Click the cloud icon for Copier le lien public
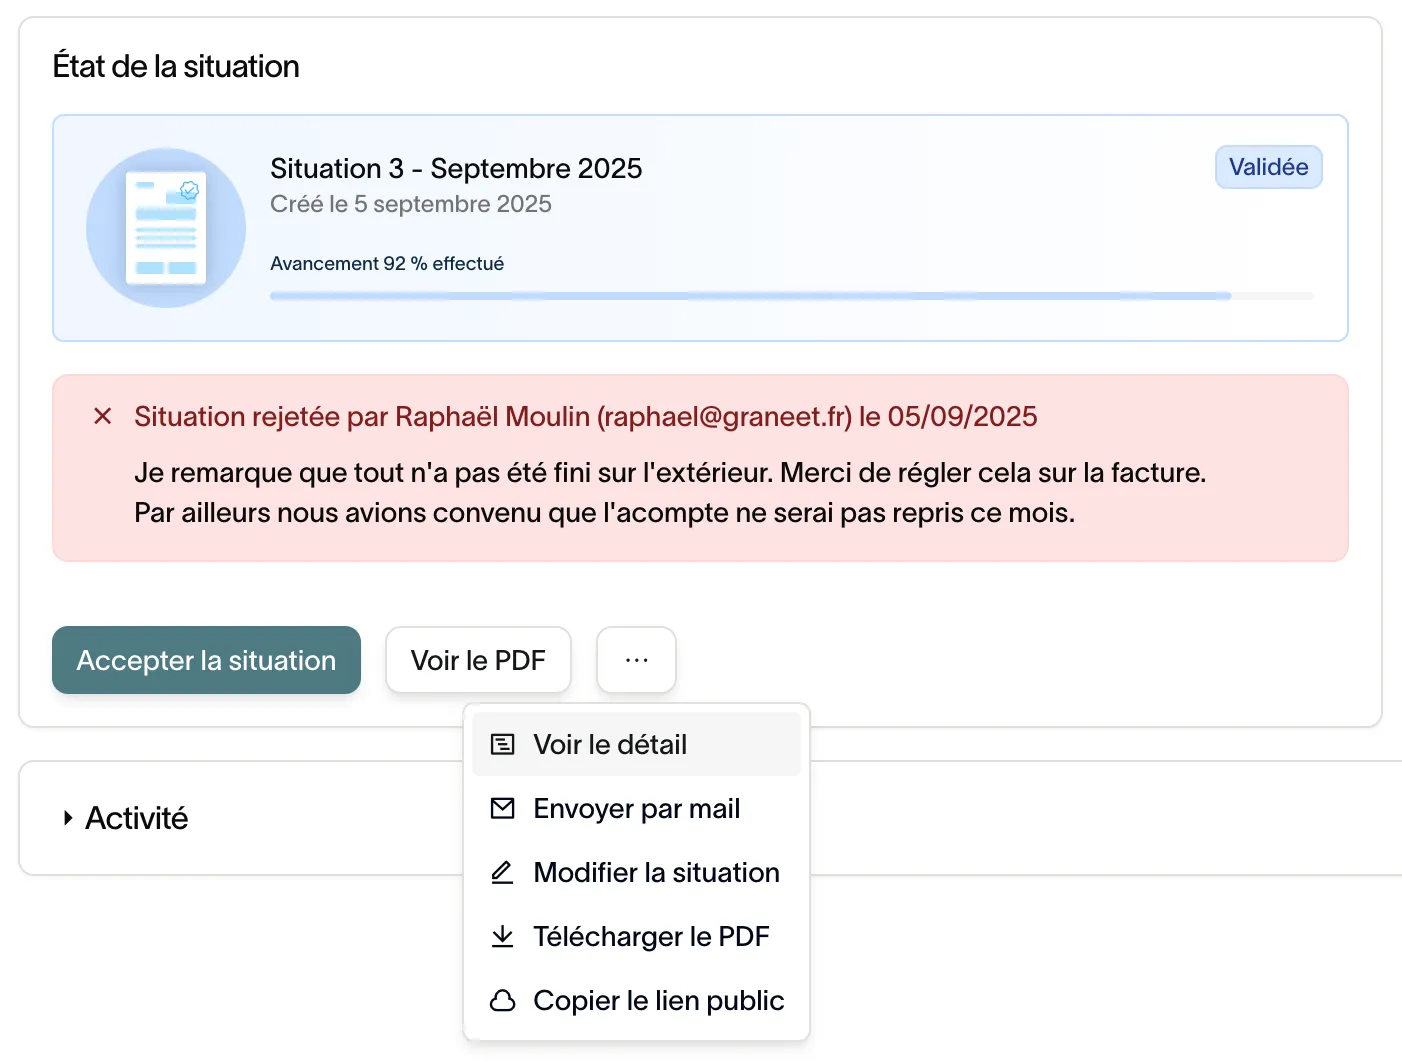 pos(502,1000)
